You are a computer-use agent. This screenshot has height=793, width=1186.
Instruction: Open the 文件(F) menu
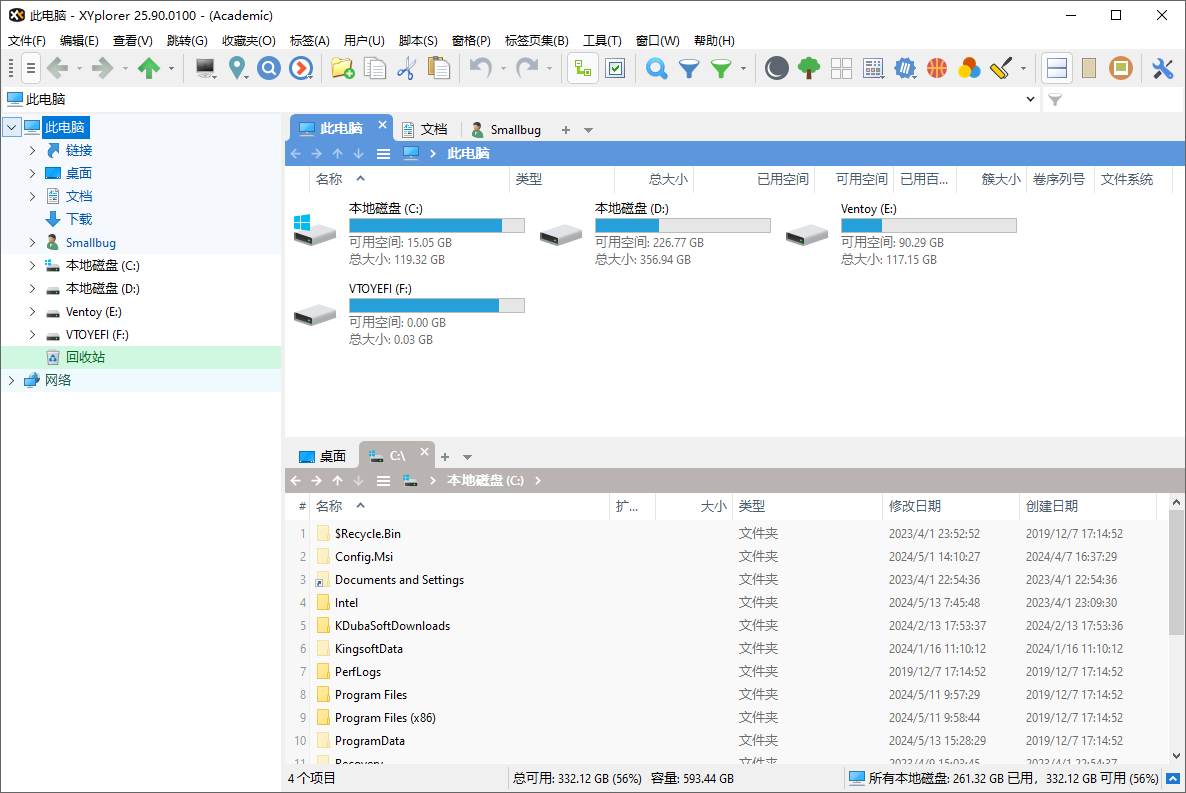(x=26, y=41)
